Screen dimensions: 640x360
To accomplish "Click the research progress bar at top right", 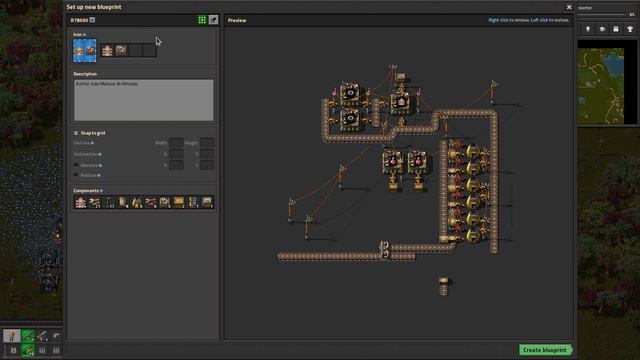I will point(601,15).
